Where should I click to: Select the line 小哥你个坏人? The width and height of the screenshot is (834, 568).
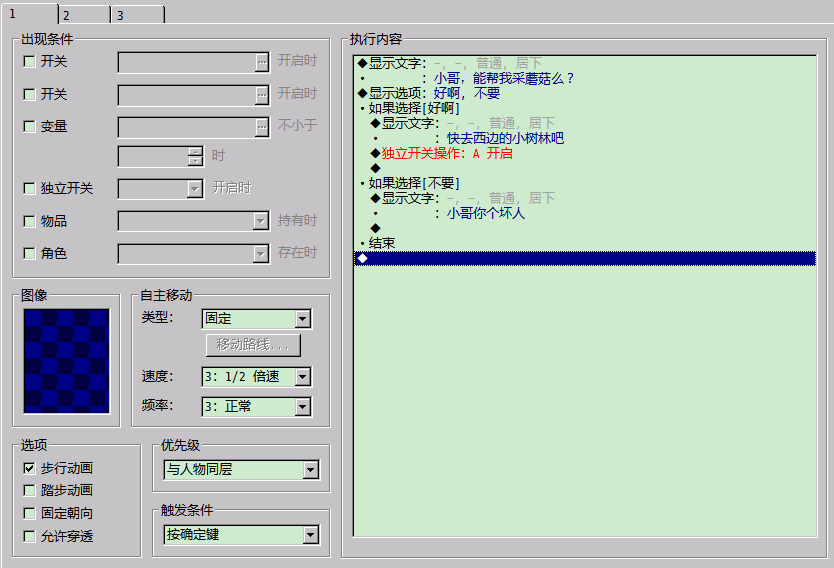585,213
